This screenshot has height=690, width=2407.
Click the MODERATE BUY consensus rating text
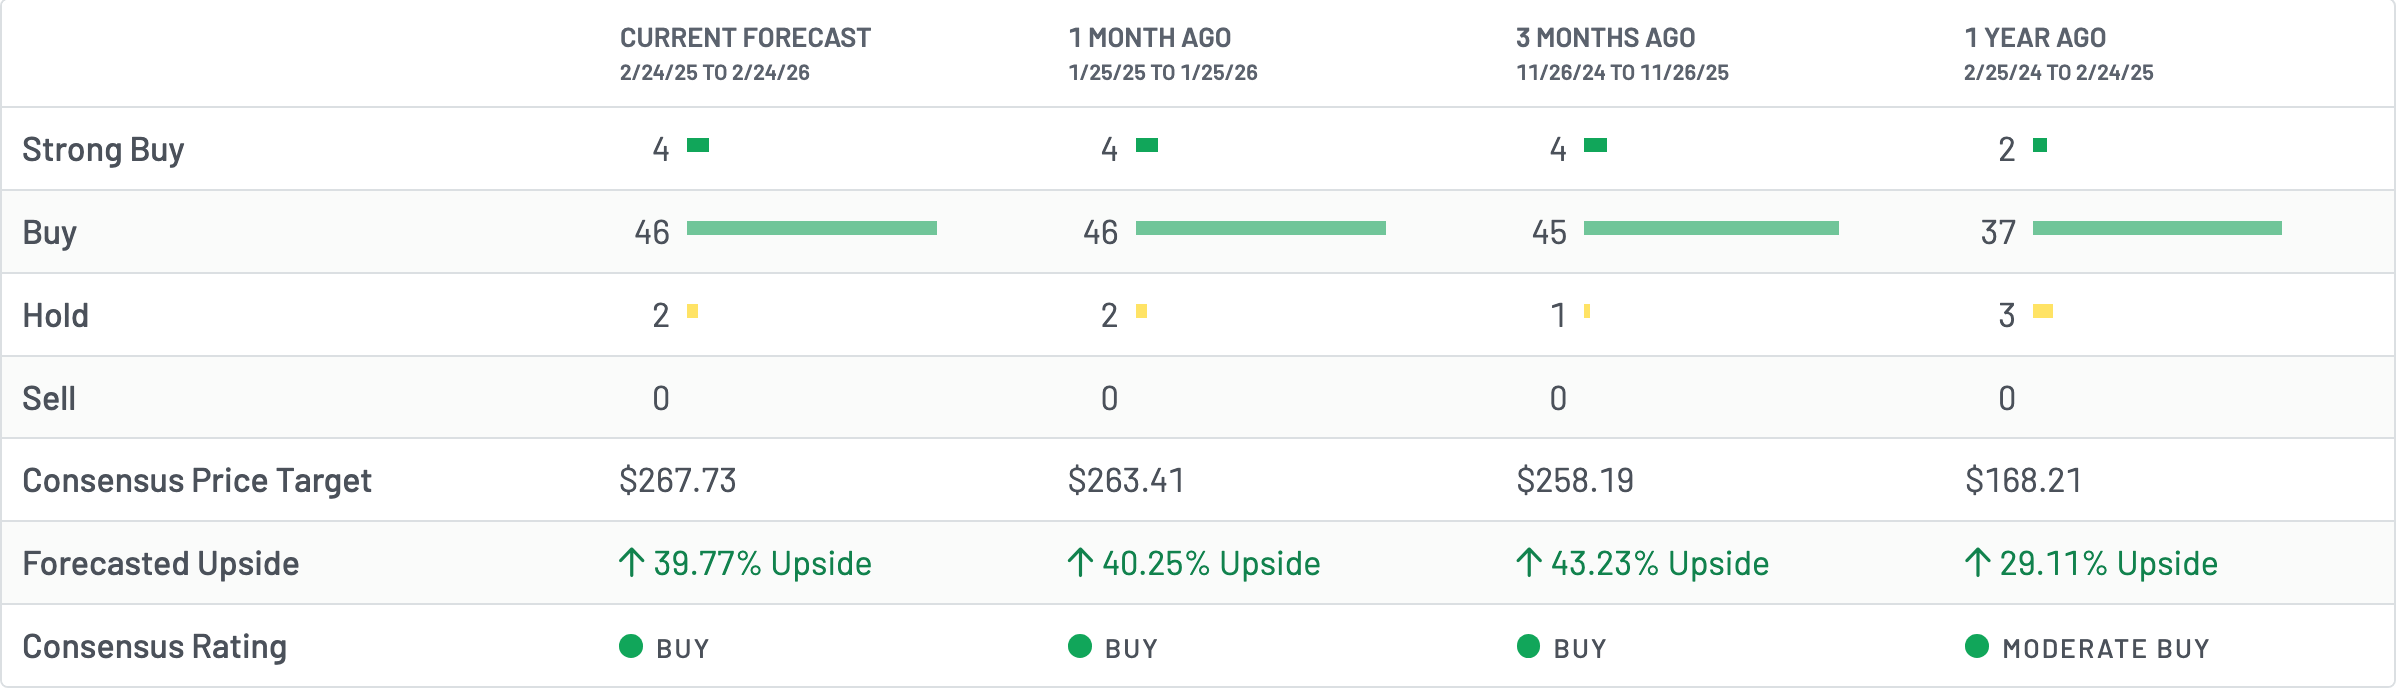2106,649
